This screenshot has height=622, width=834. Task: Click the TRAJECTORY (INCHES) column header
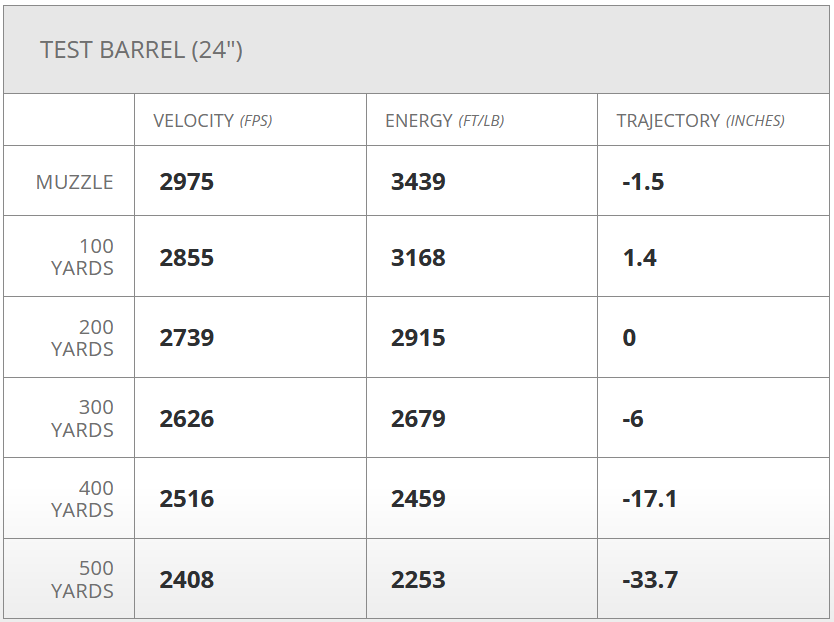coord(700,121)
